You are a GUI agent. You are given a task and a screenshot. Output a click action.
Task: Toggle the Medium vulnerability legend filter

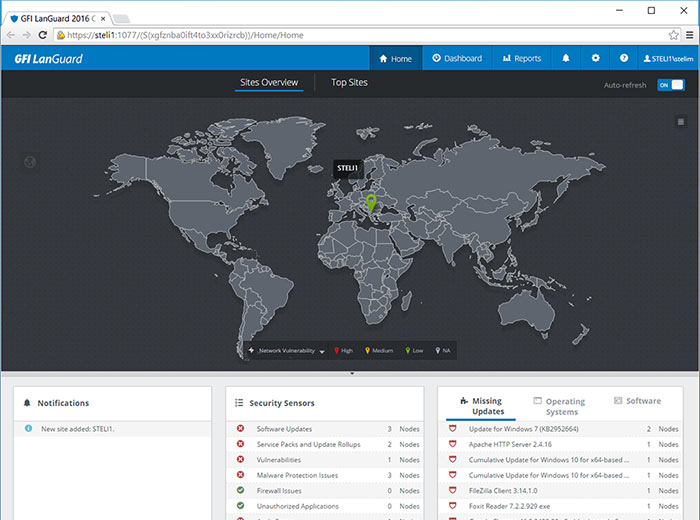click(x=379, y=351)
